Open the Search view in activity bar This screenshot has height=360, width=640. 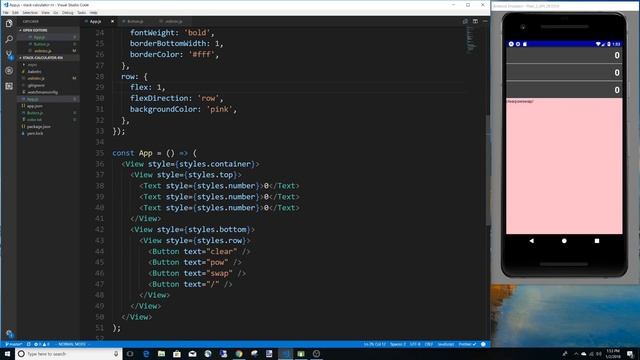click(x=9, y=39)
